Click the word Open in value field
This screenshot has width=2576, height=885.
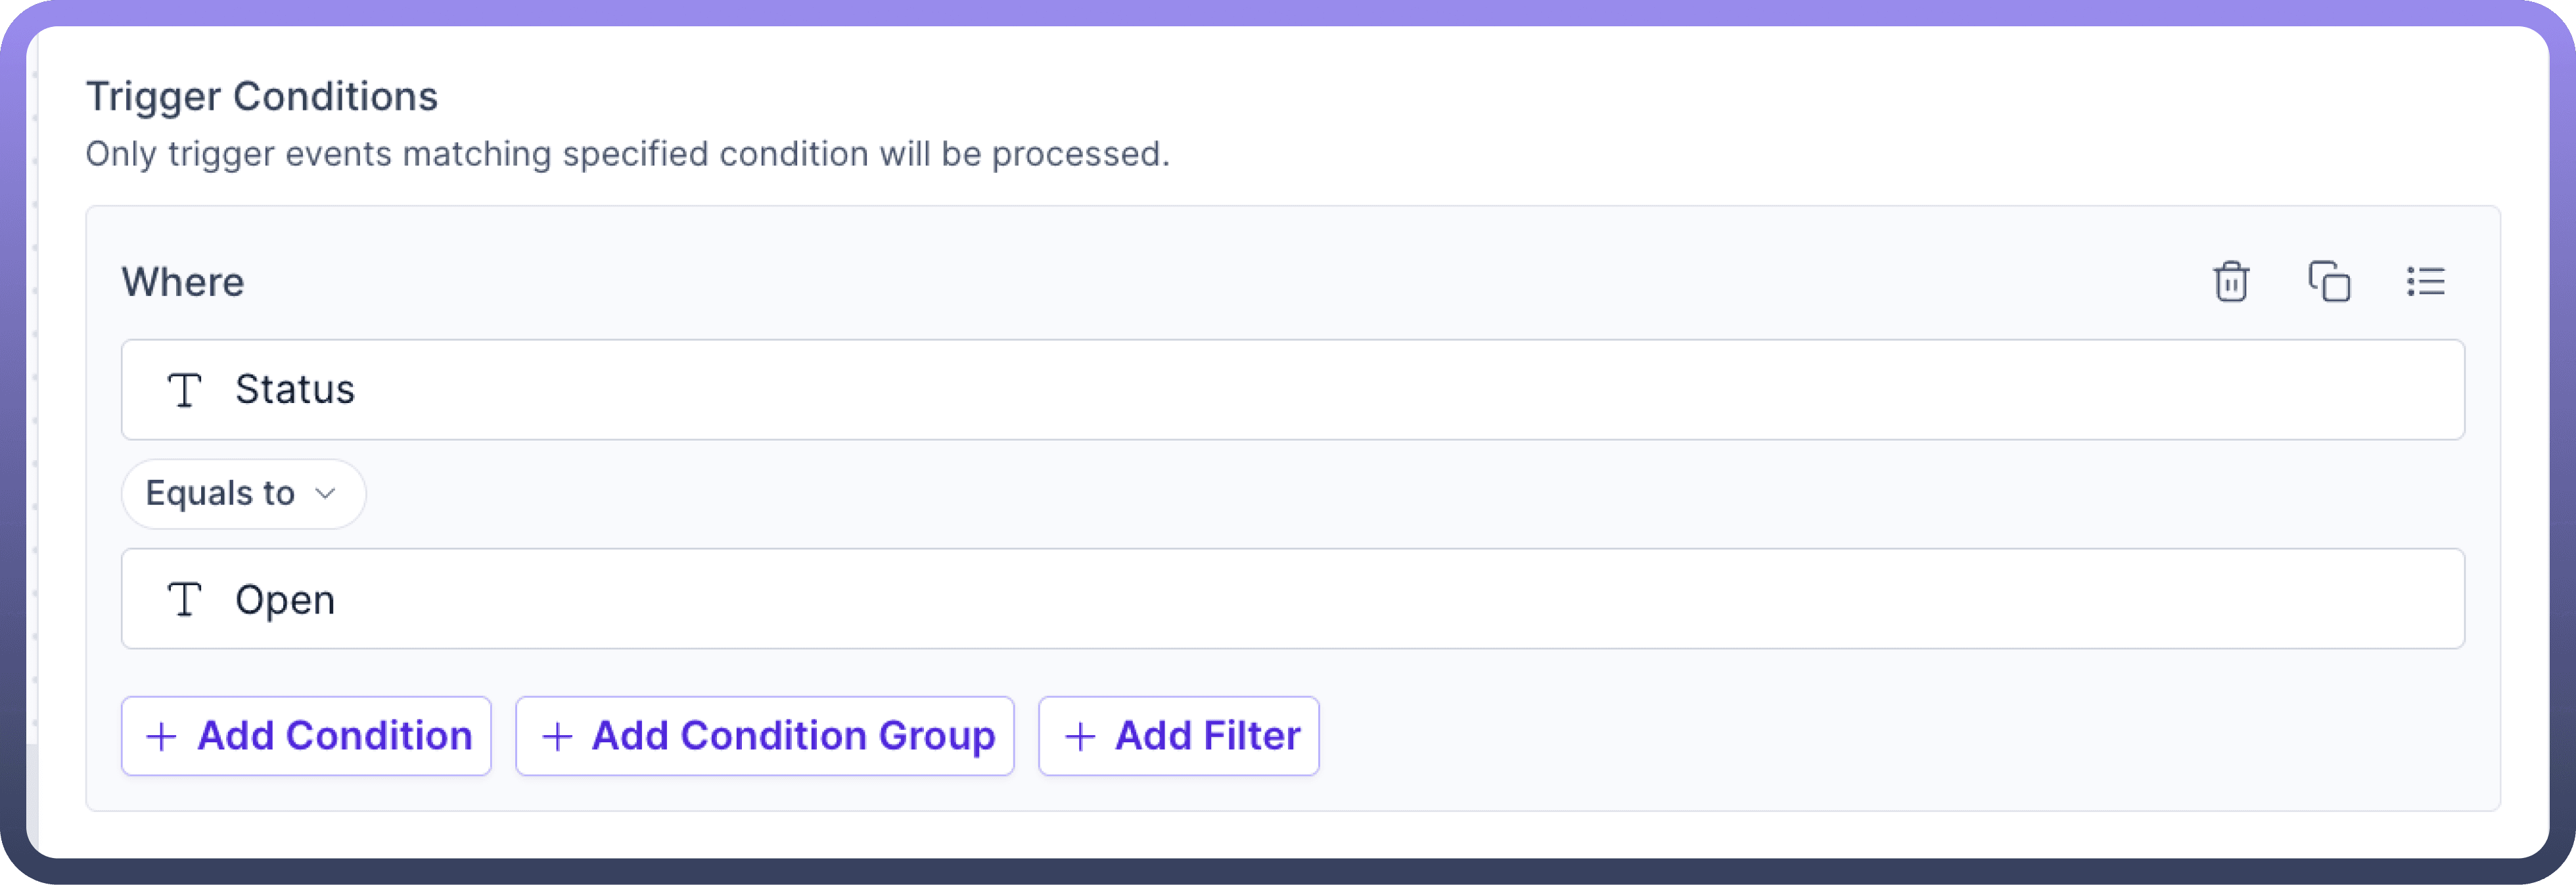pyautogui.click(x=285, y=600)
